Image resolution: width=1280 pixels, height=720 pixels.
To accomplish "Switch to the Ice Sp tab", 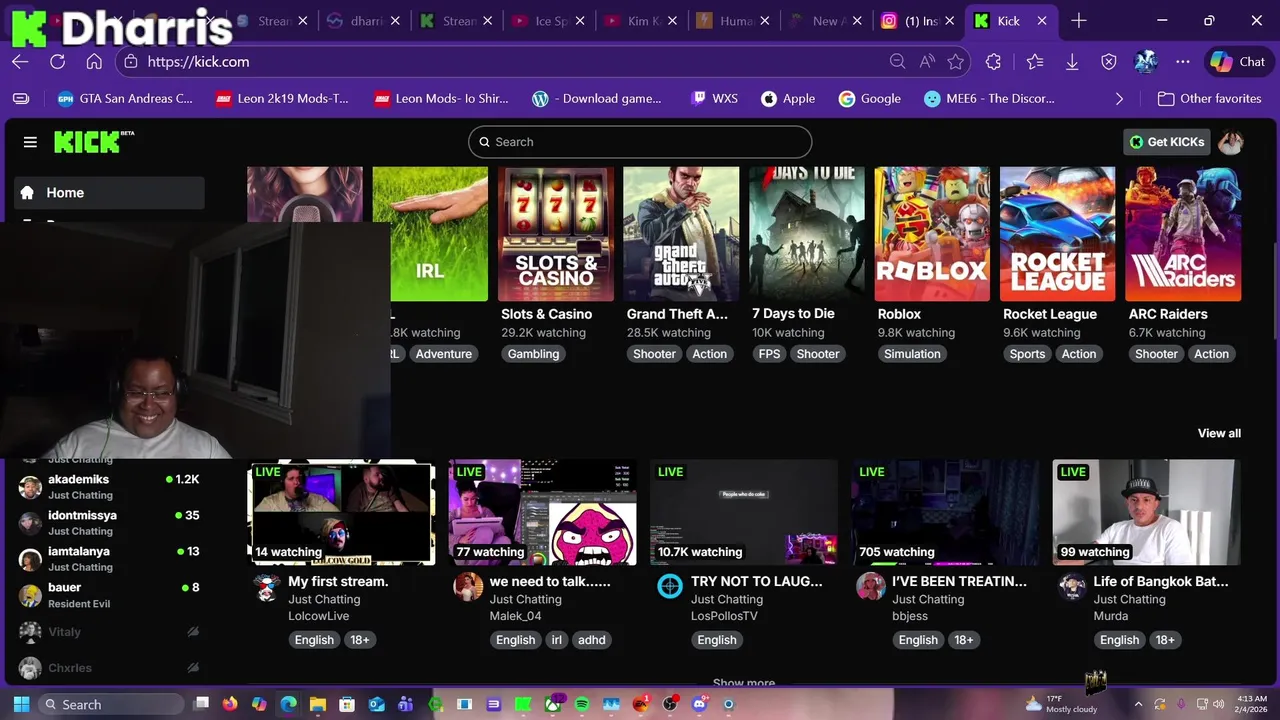I will (x=551, y=21).
